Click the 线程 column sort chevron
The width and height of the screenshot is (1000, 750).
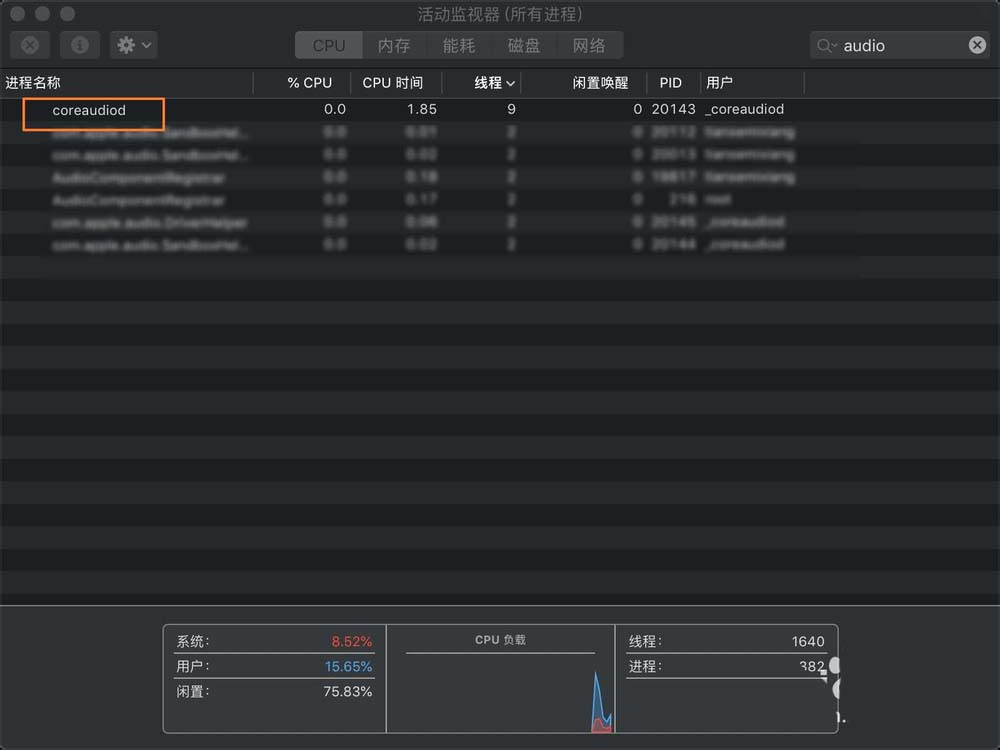(509, 83)
